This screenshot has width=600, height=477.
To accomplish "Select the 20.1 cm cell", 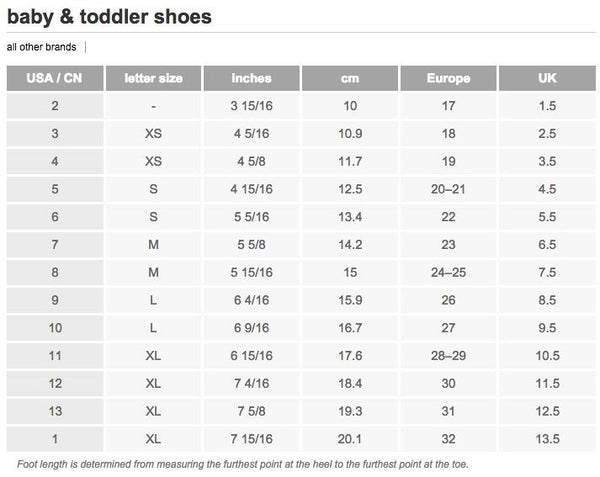I will (350, 438).
